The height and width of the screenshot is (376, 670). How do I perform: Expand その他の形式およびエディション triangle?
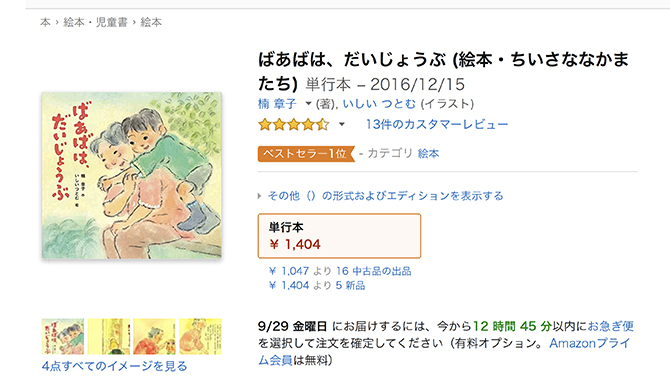click(x=259, y=196)
